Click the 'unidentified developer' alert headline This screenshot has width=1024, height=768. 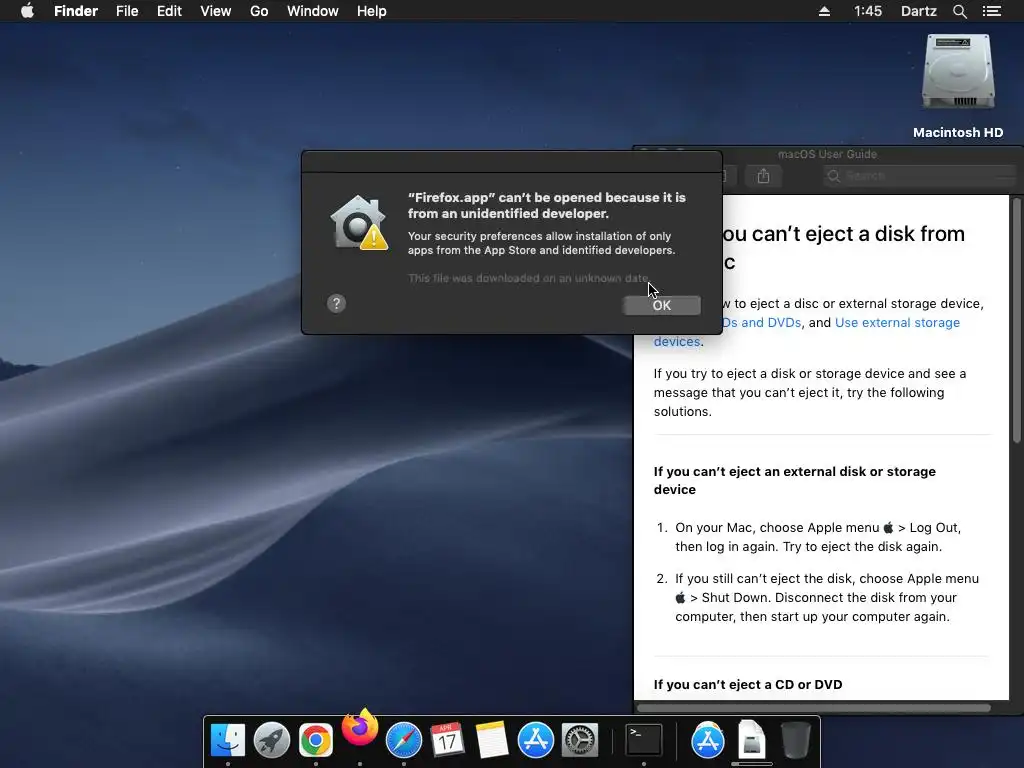[x=547, y=205]
